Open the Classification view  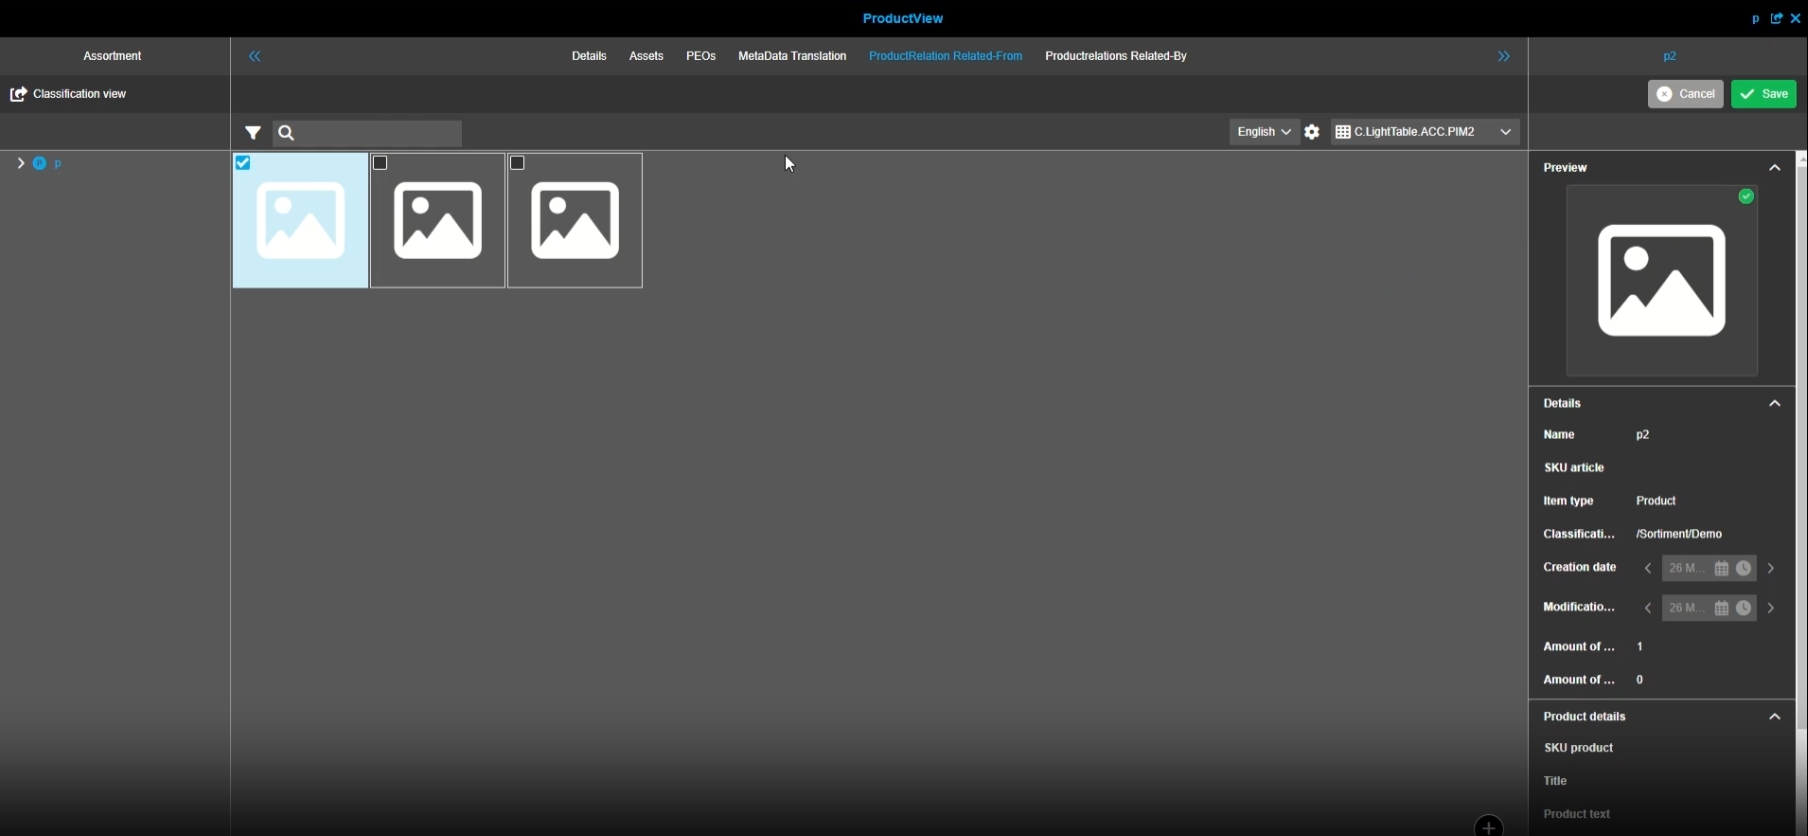[69, 94]
